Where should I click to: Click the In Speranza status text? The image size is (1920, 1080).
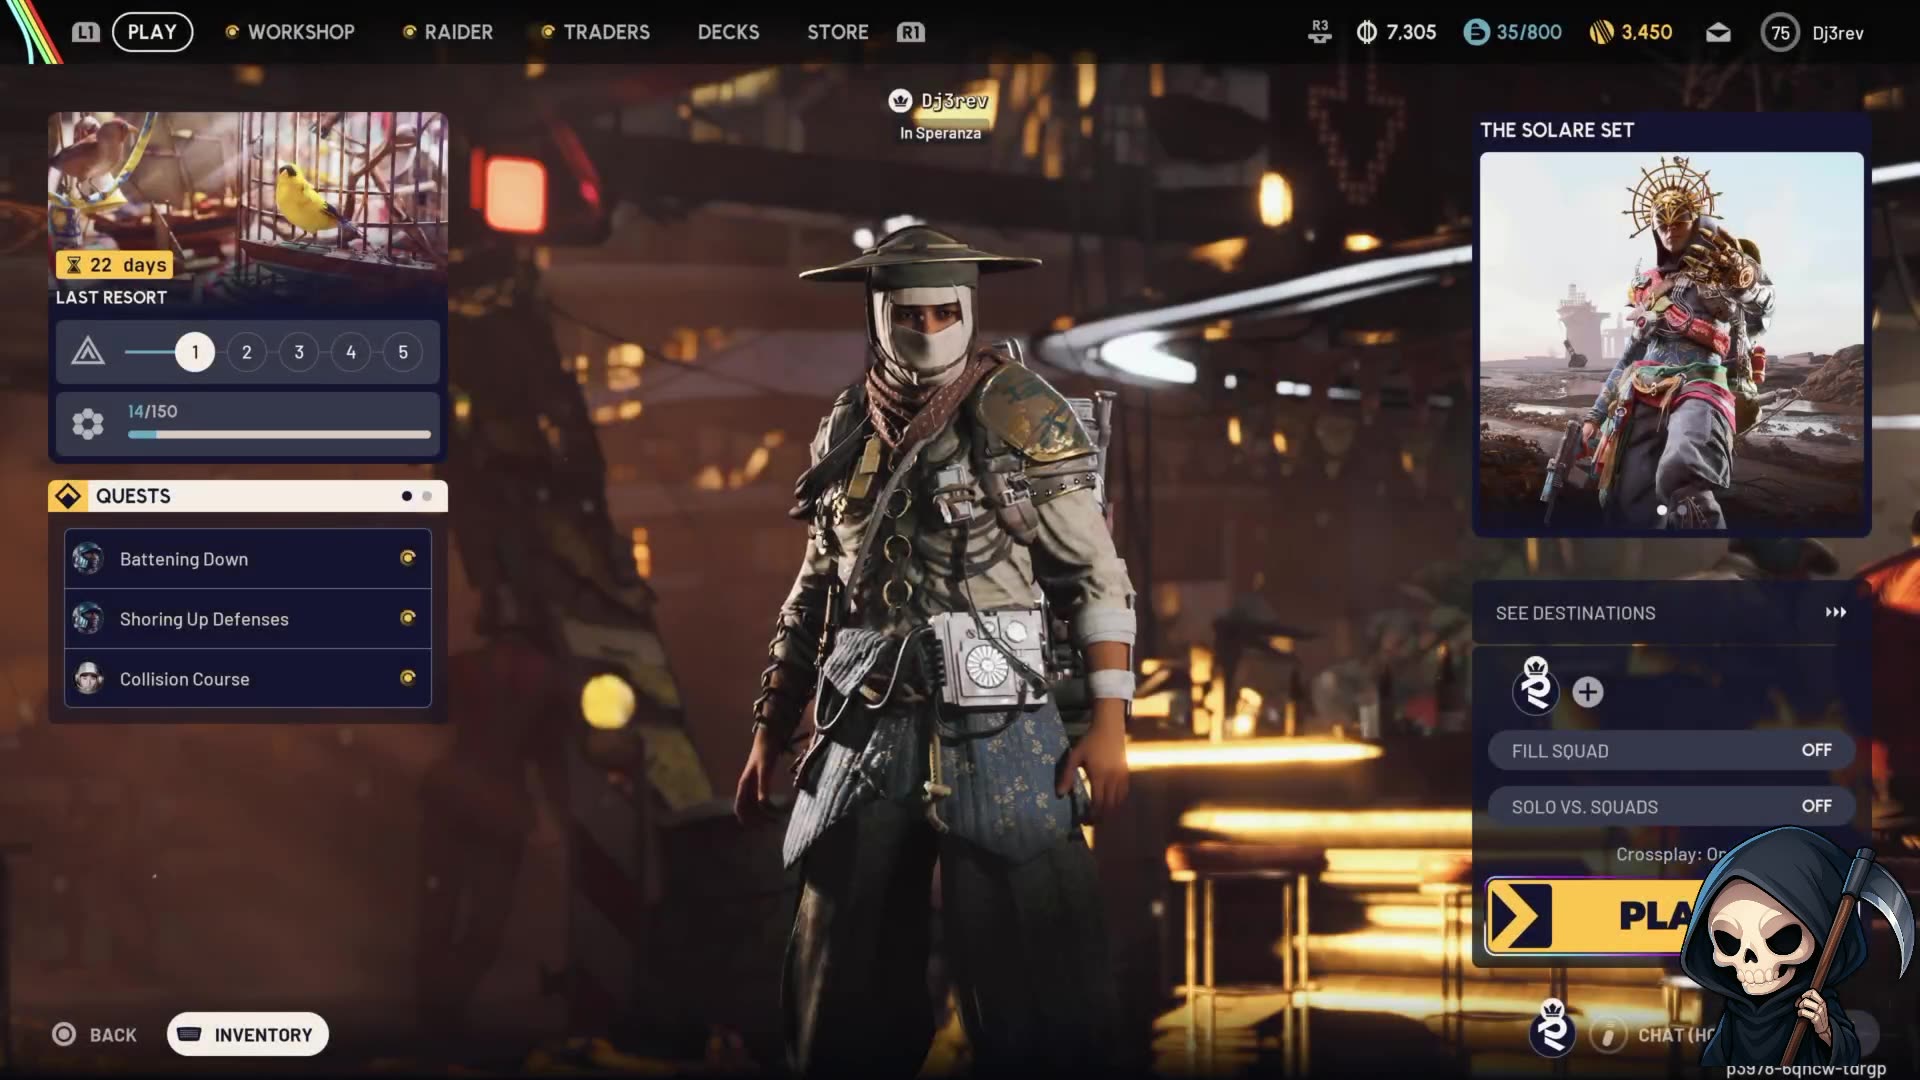point(940,133)
